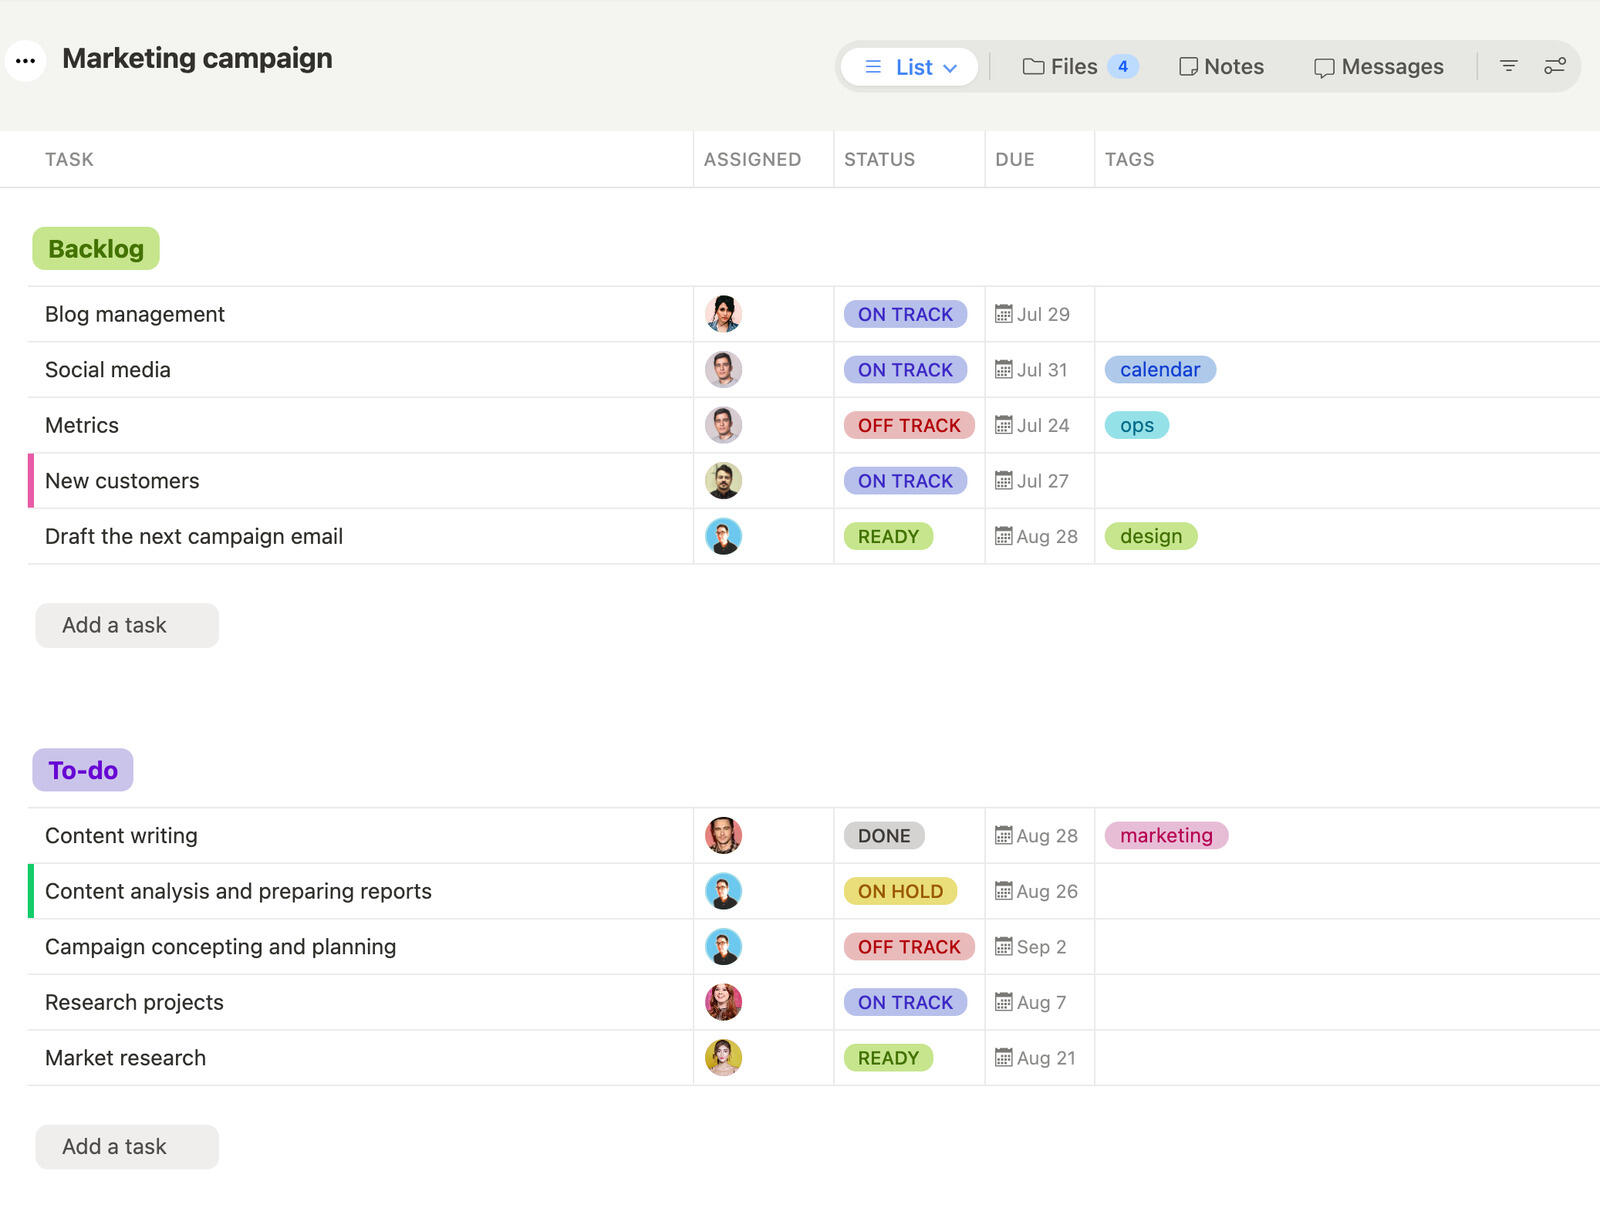Switch to the Notes tab
Screen dimensions: 1600x1225
click(1221, 66)
